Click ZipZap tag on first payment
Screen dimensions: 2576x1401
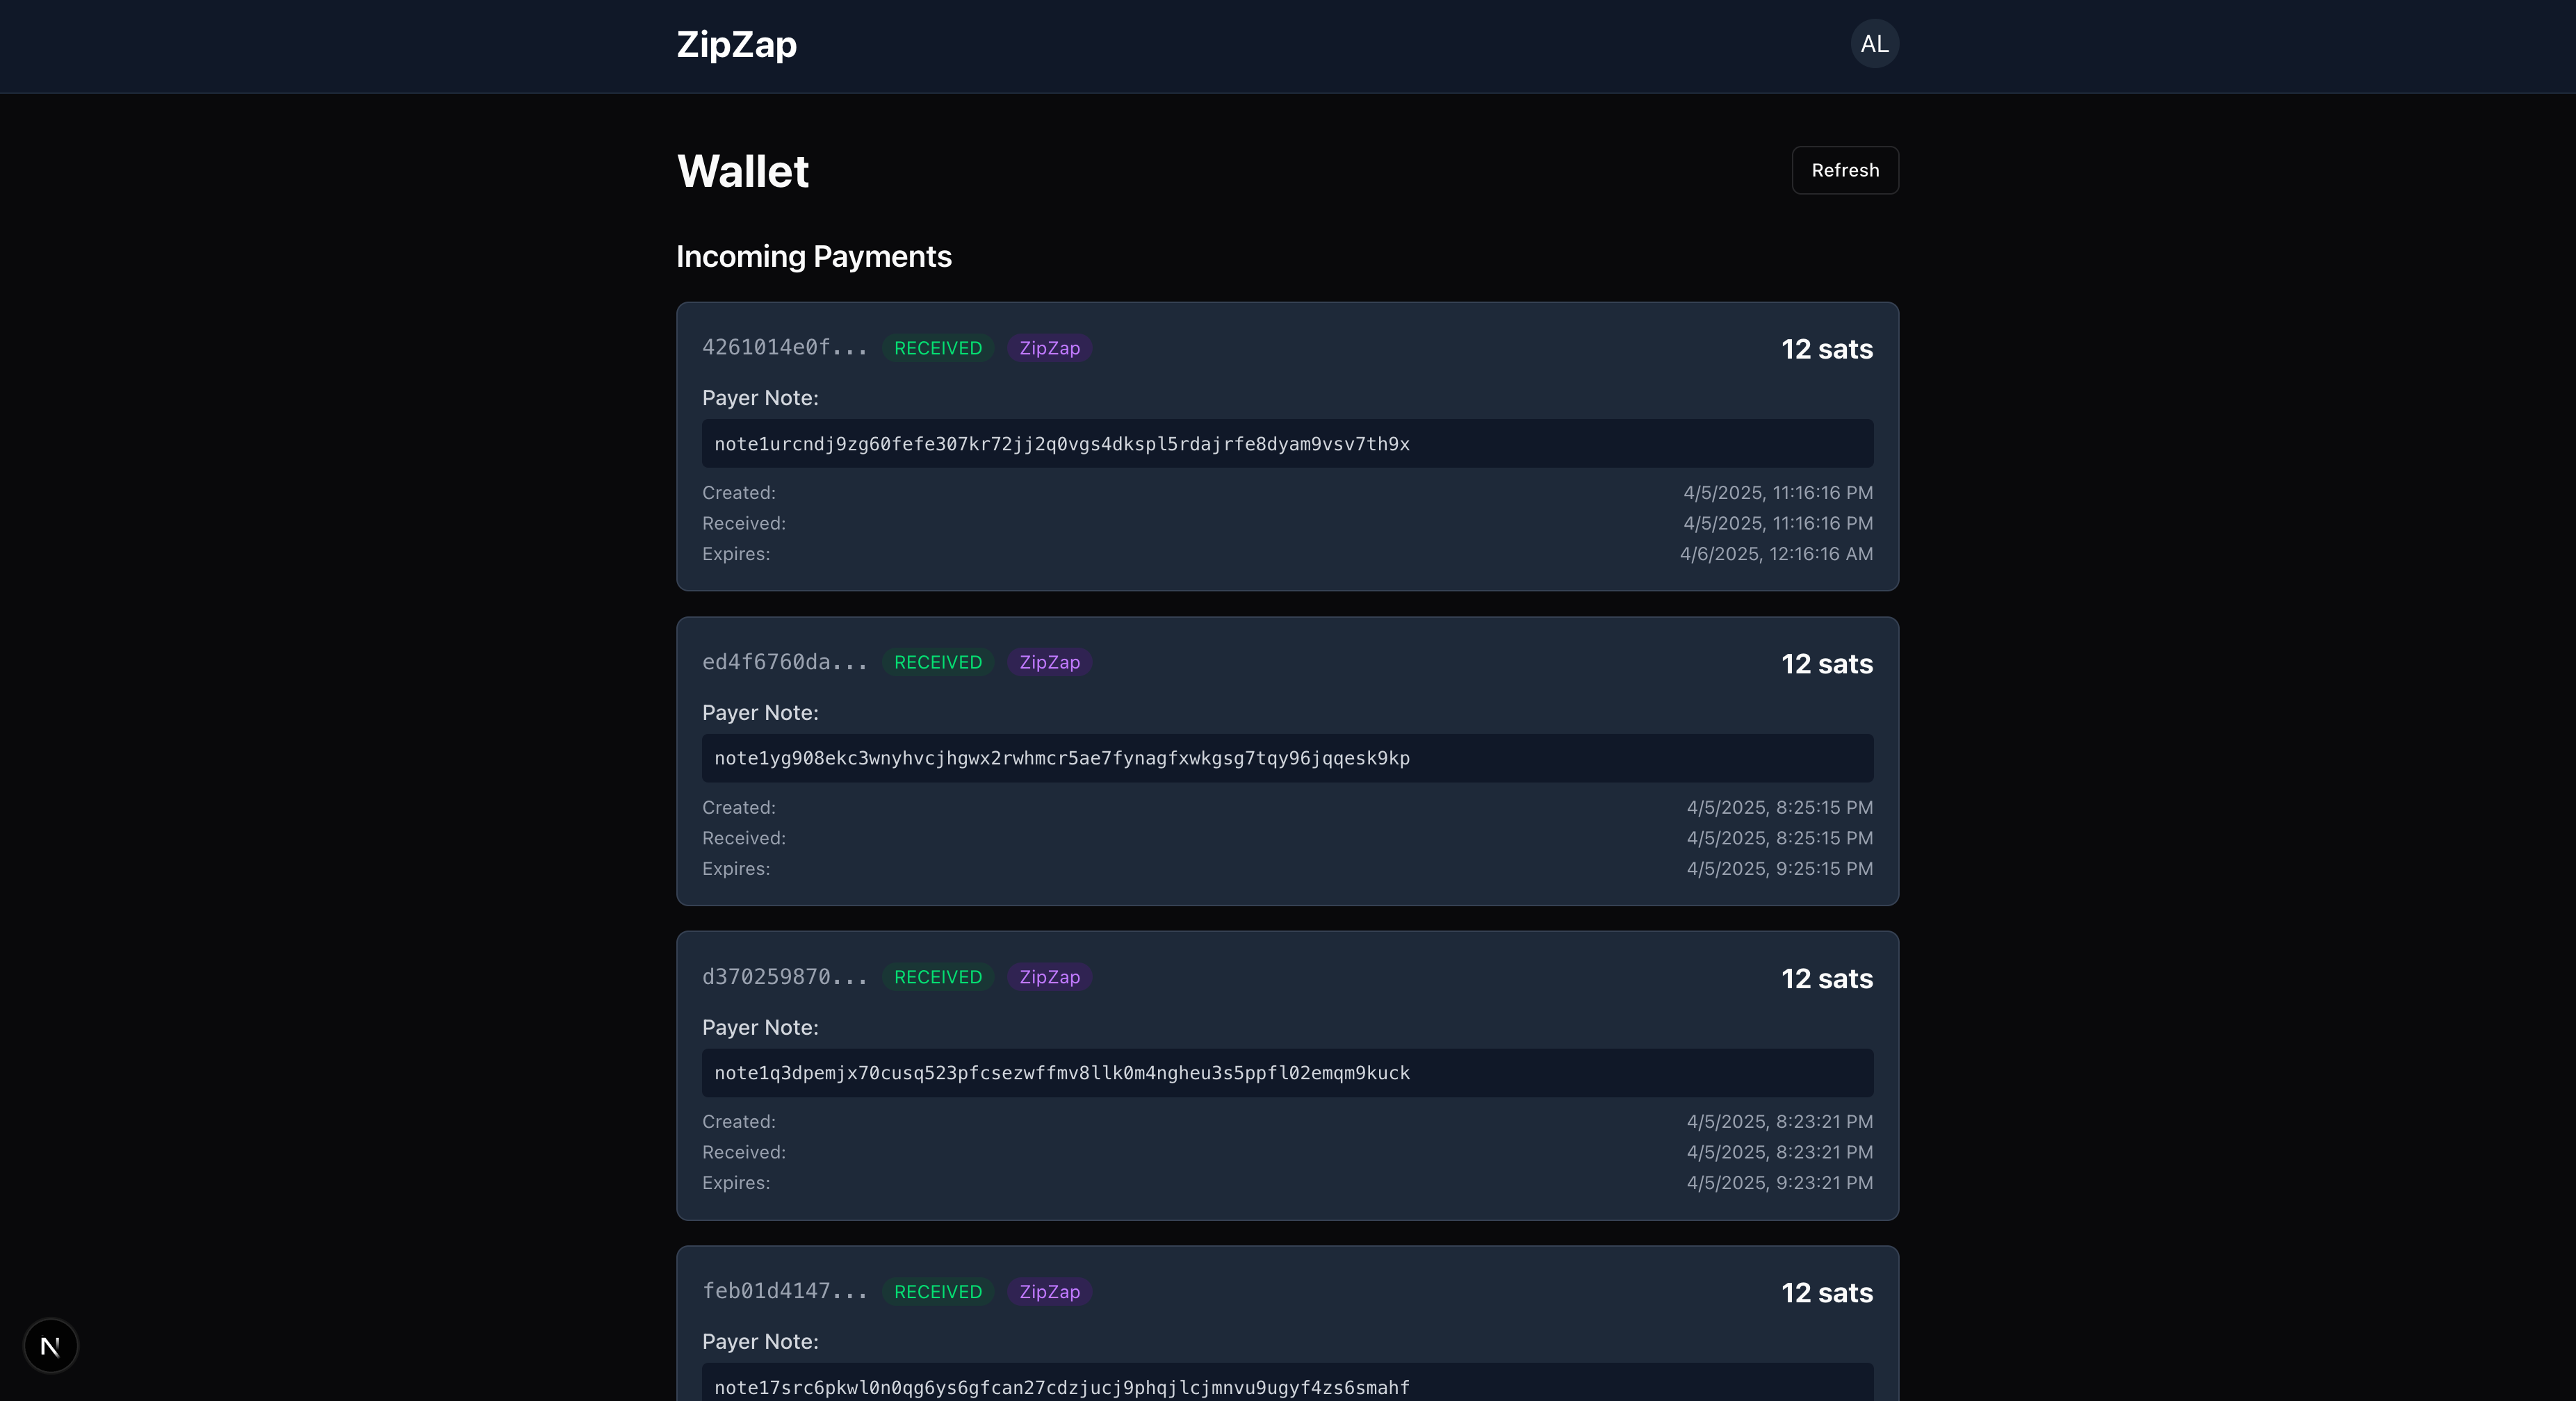point(1049,348)
